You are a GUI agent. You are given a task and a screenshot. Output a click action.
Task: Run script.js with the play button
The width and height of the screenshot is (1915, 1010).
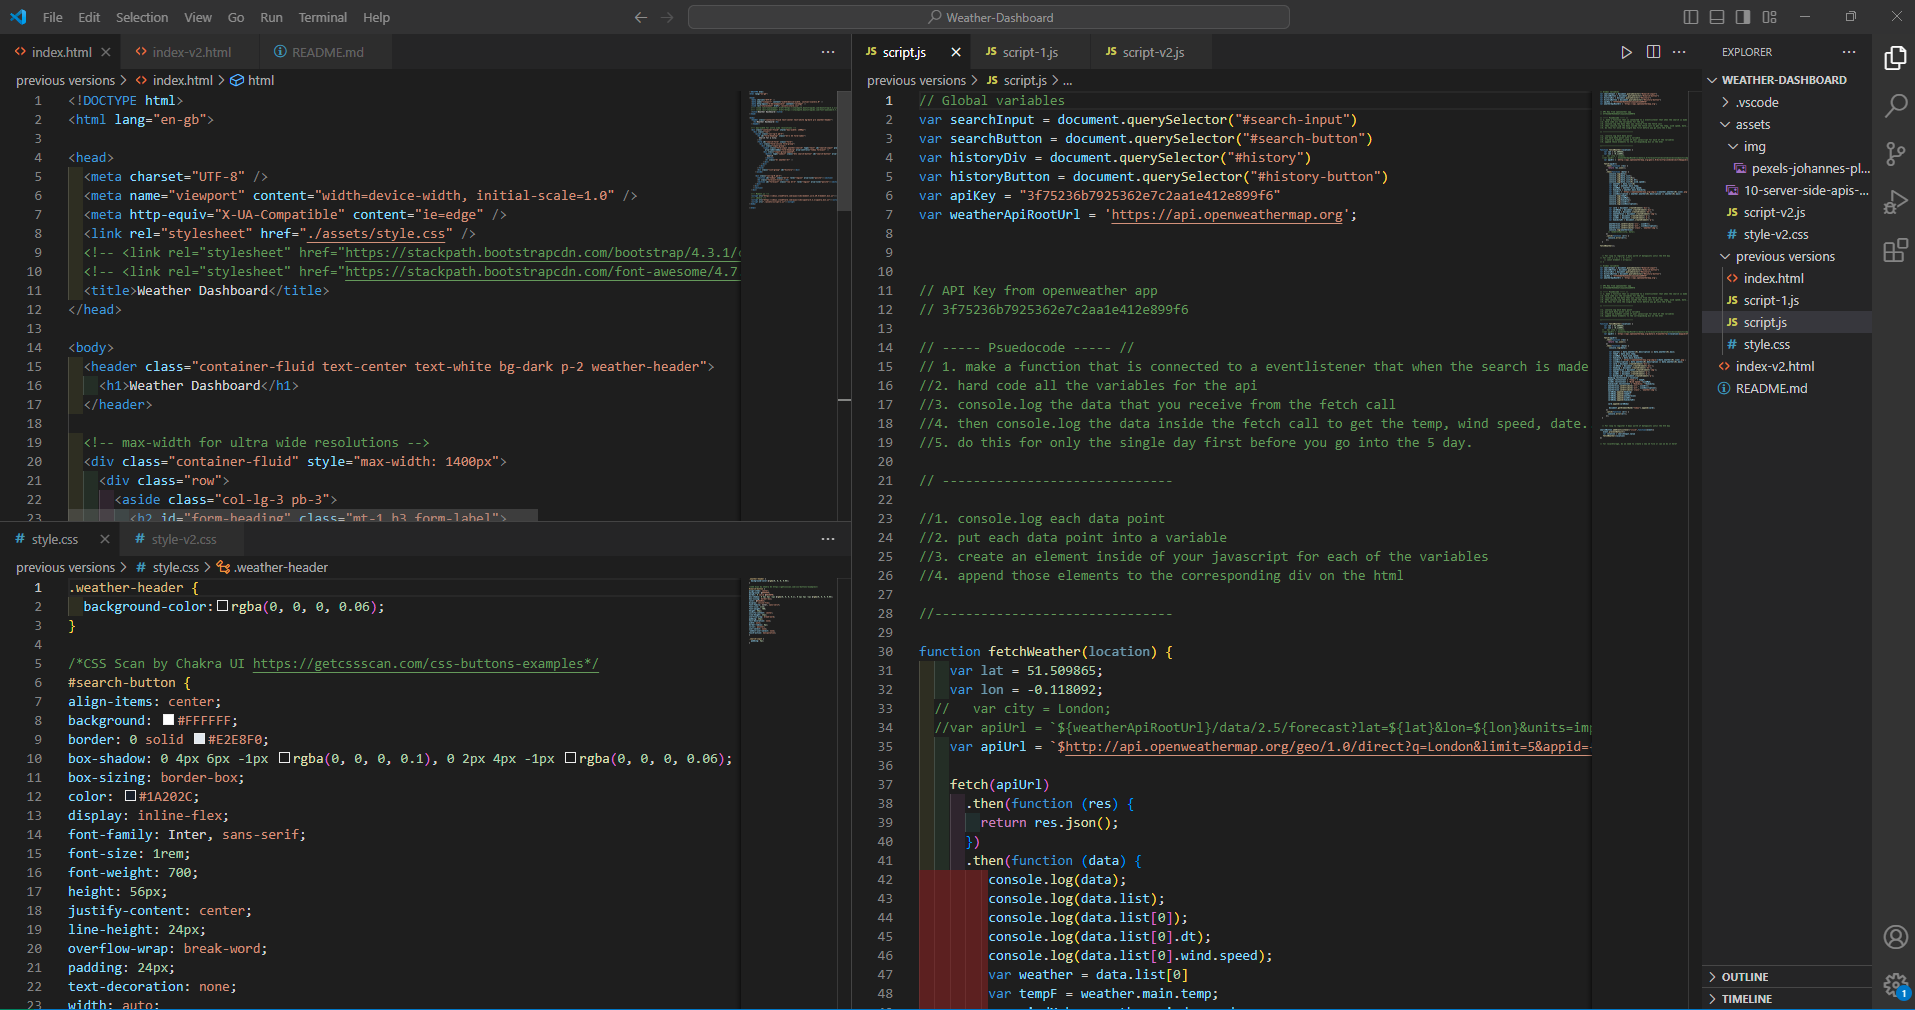1625,52
